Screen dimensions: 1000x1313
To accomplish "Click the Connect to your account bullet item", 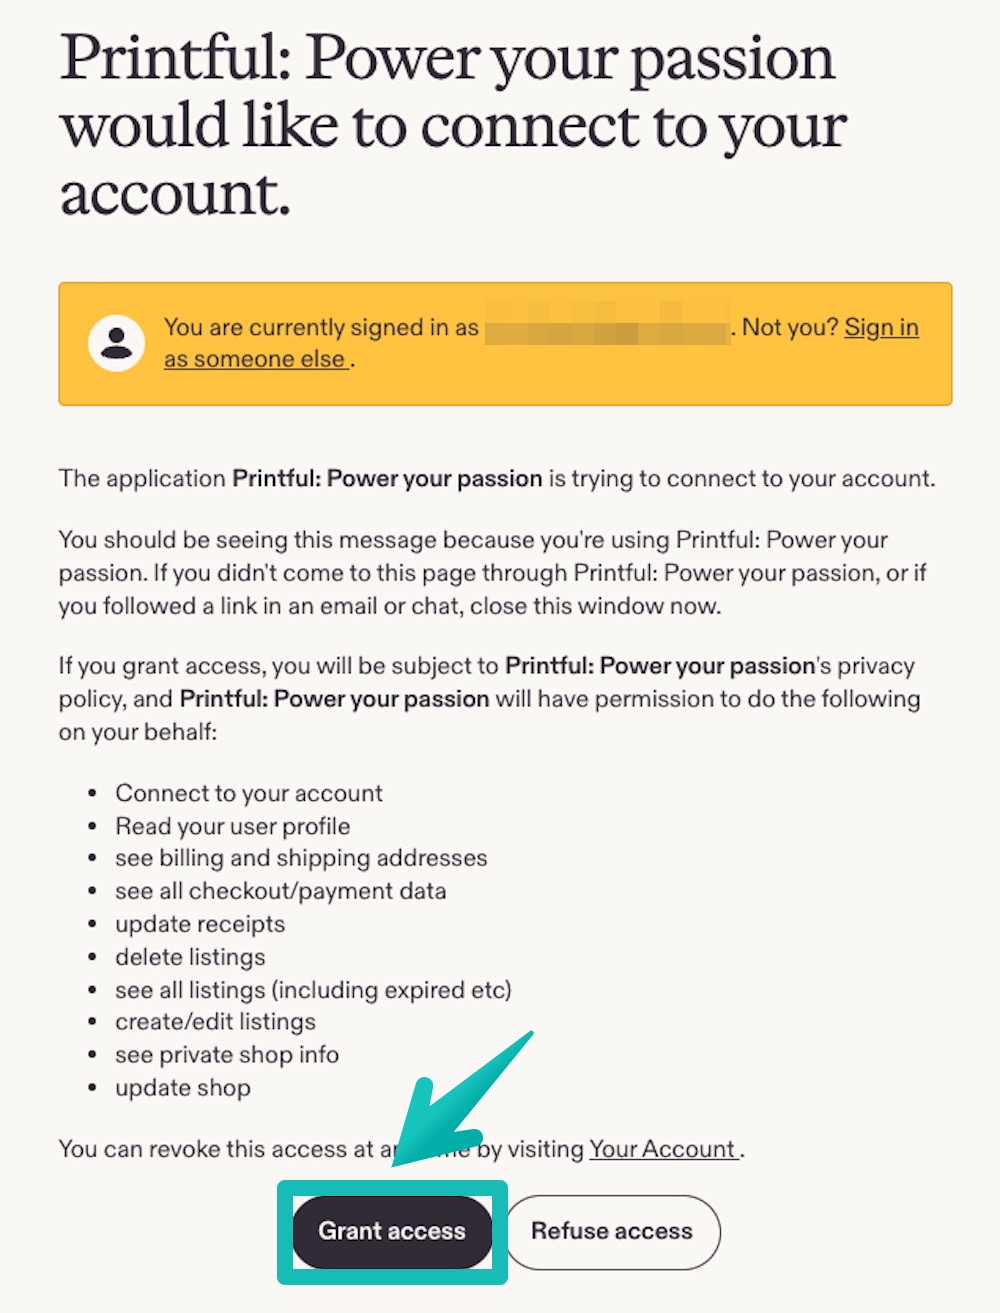I will click(249, 793).
